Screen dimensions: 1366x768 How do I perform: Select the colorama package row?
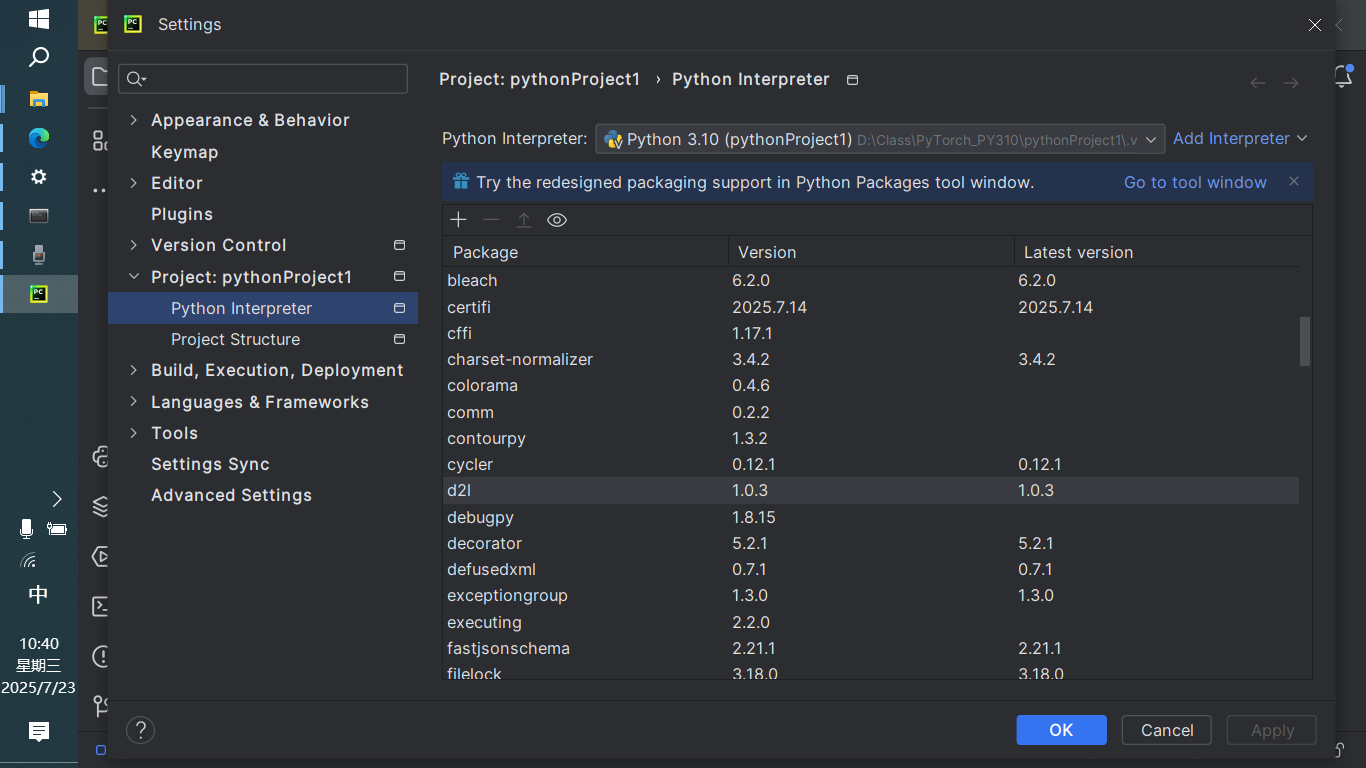[x=871, y=385]
